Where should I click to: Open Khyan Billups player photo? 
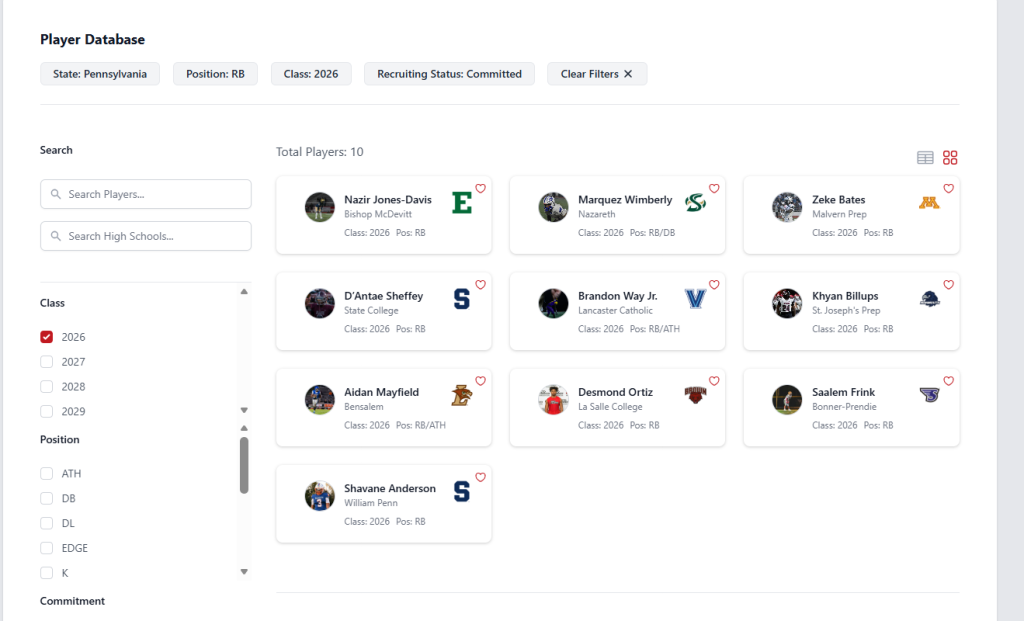pos(787,303)
